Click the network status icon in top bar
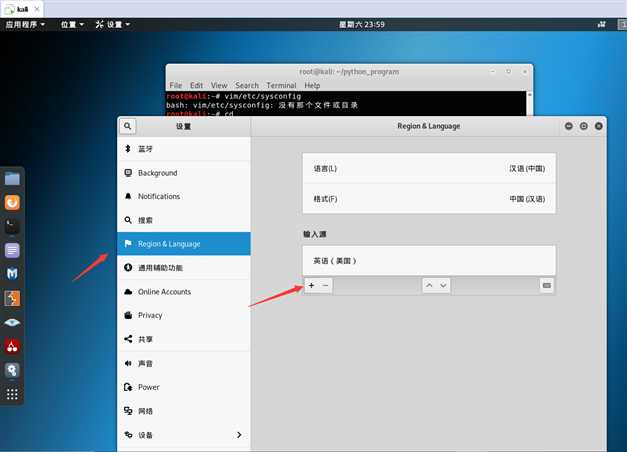 [x=601, y=24]
